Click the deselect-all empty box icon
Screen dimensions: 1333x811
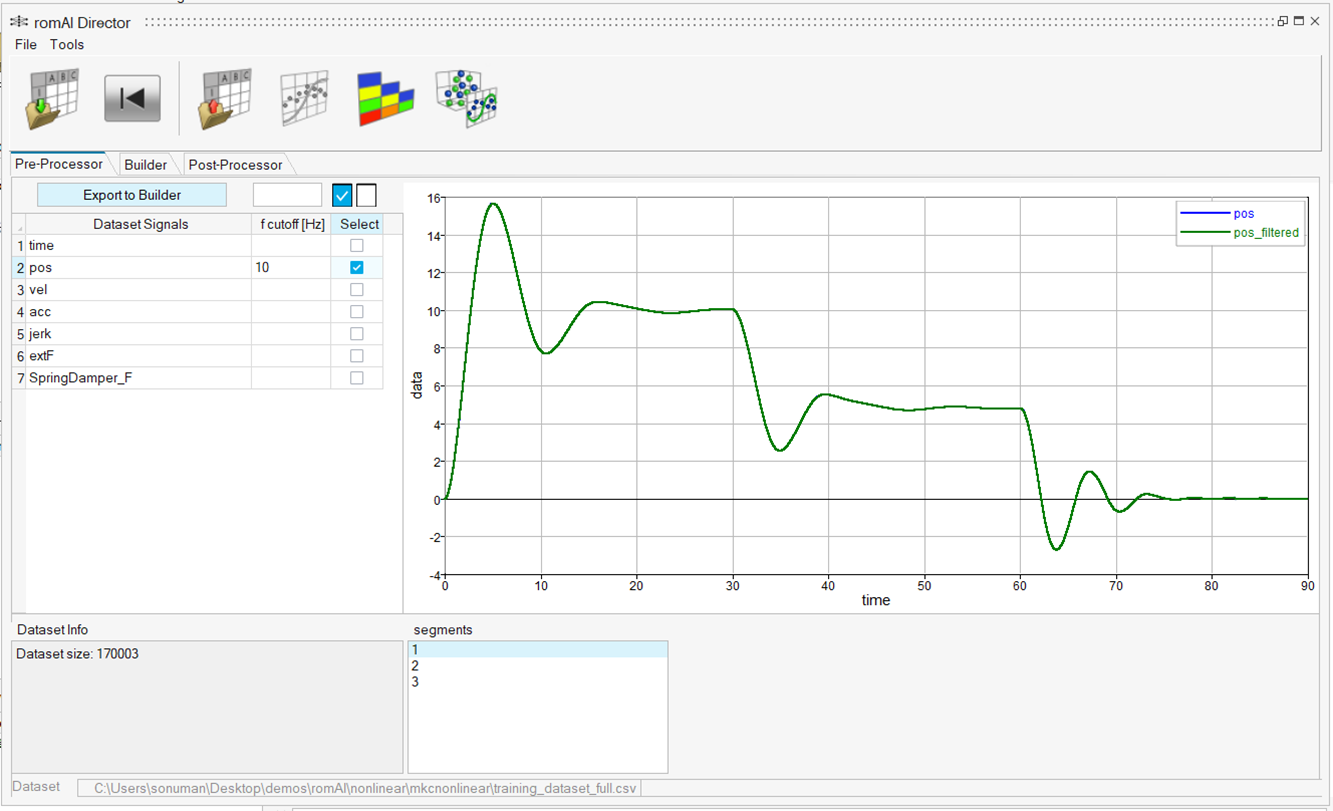tap(367, 195)
